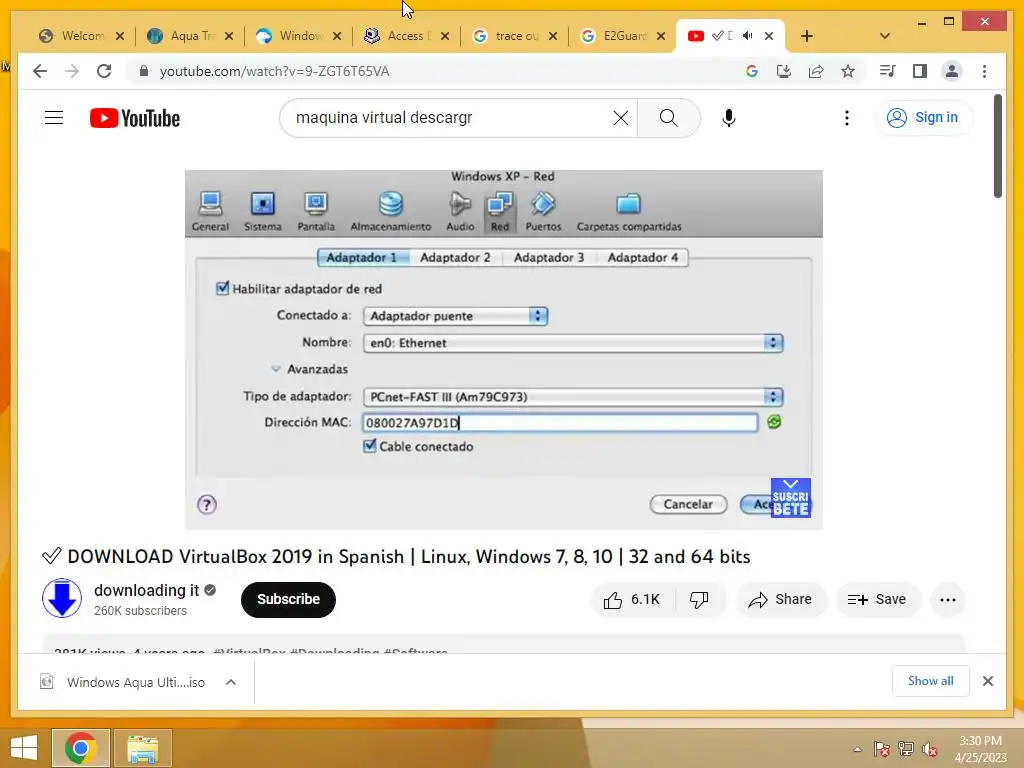This screenshot has width=1024, height=768.
Task: Open volume speaker tray icon
Action: (929, 749)
